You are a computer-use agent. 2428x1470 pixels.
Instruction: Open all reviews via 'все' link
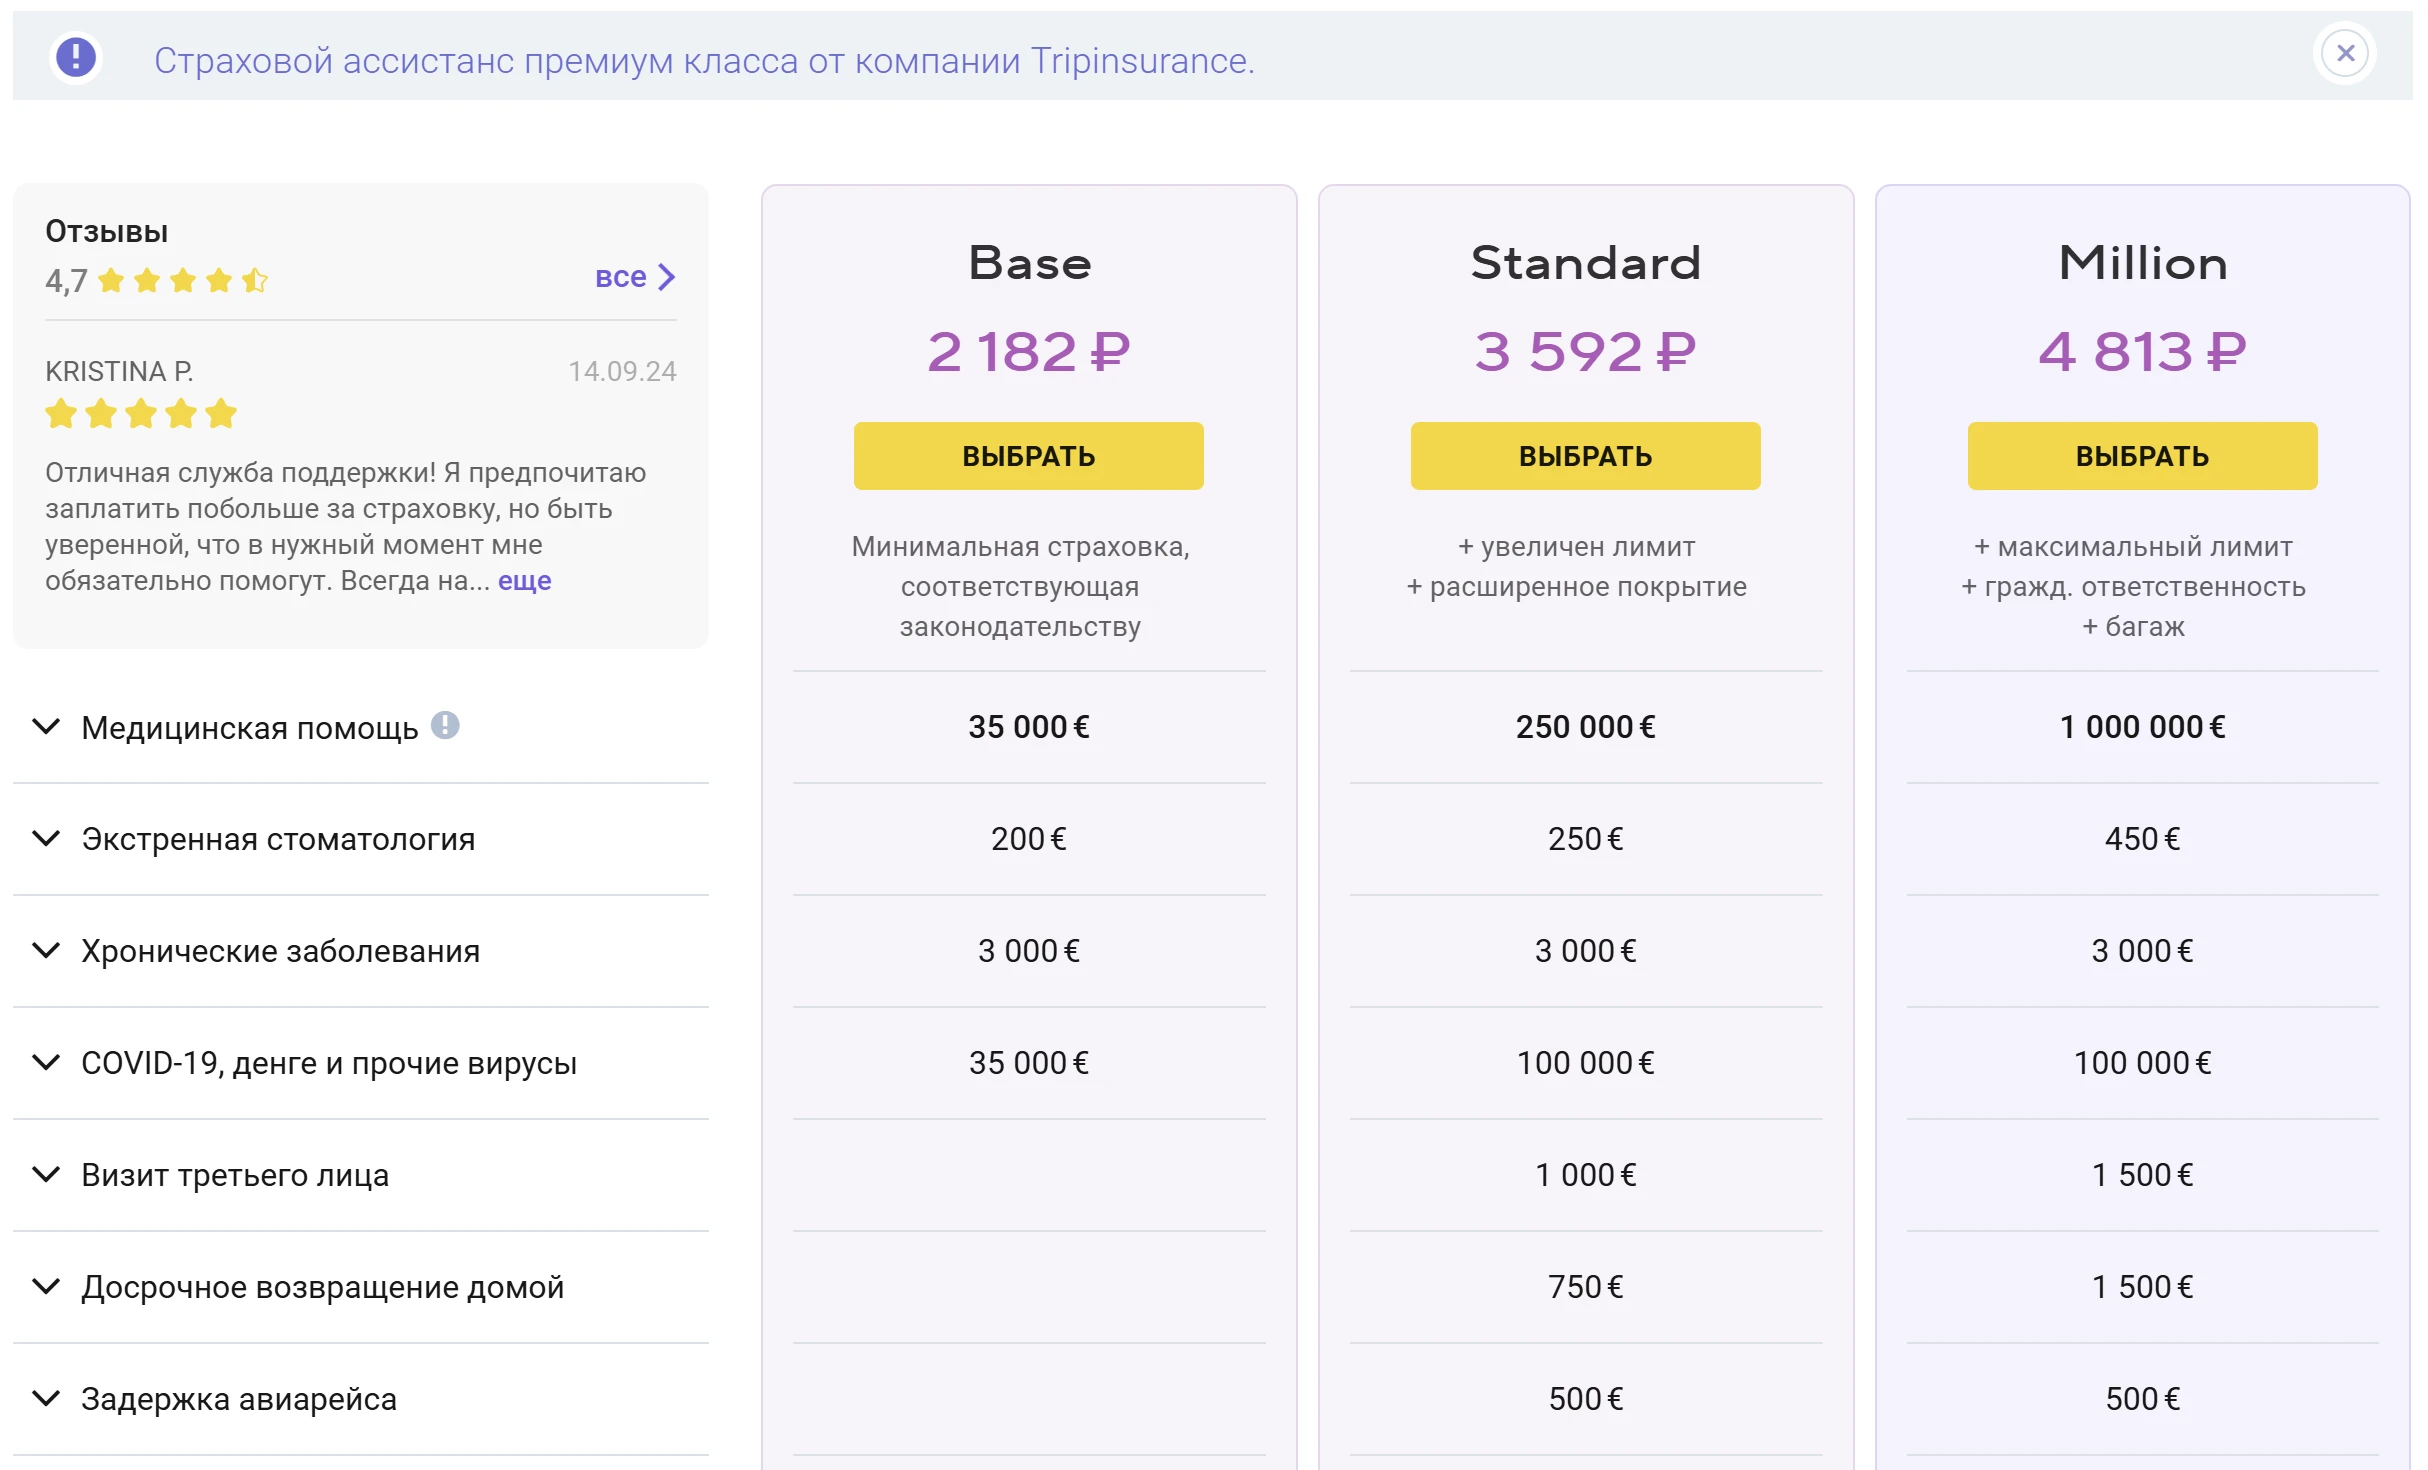[621, 277]
